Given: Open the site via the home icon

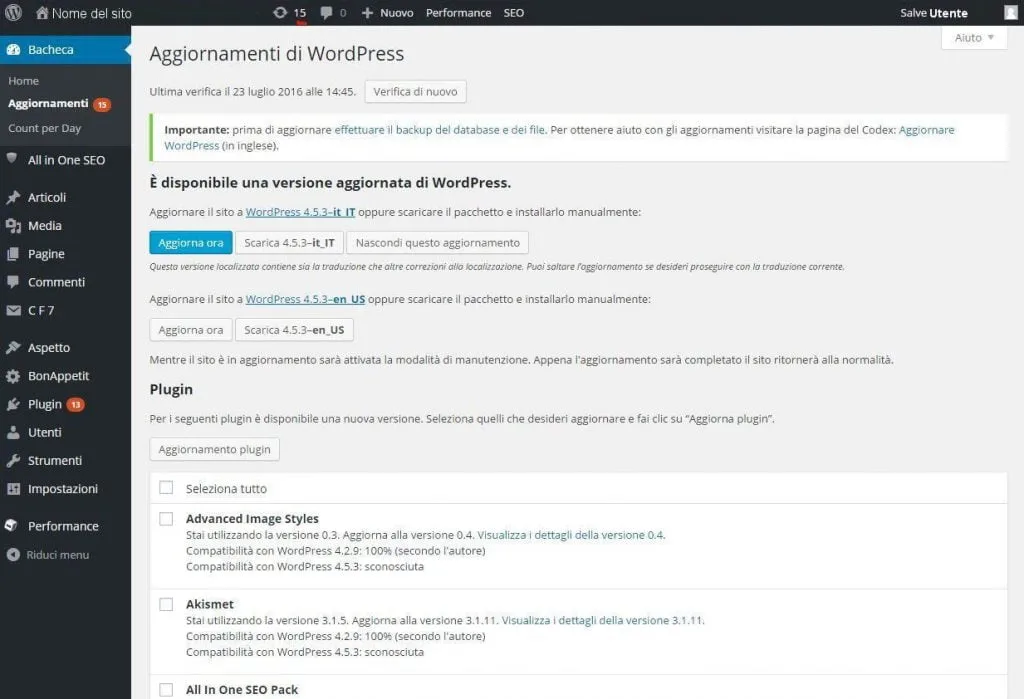Looking at the screenshot, I should [42, 13].
